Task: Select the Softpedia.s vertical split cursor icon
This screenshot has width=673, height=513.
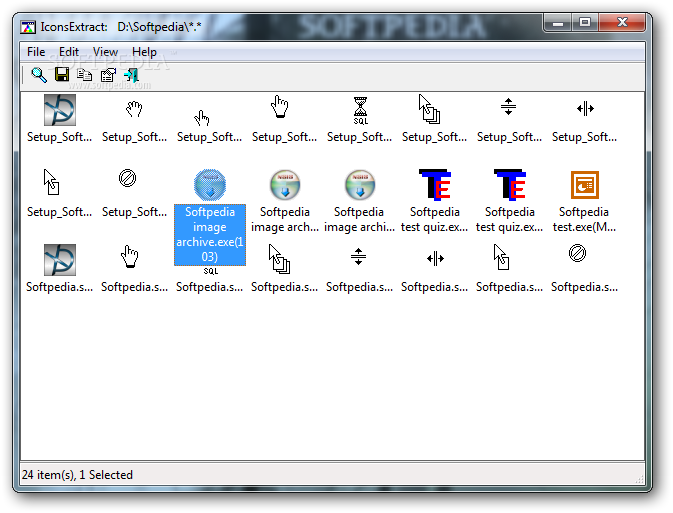Action: 358,257
